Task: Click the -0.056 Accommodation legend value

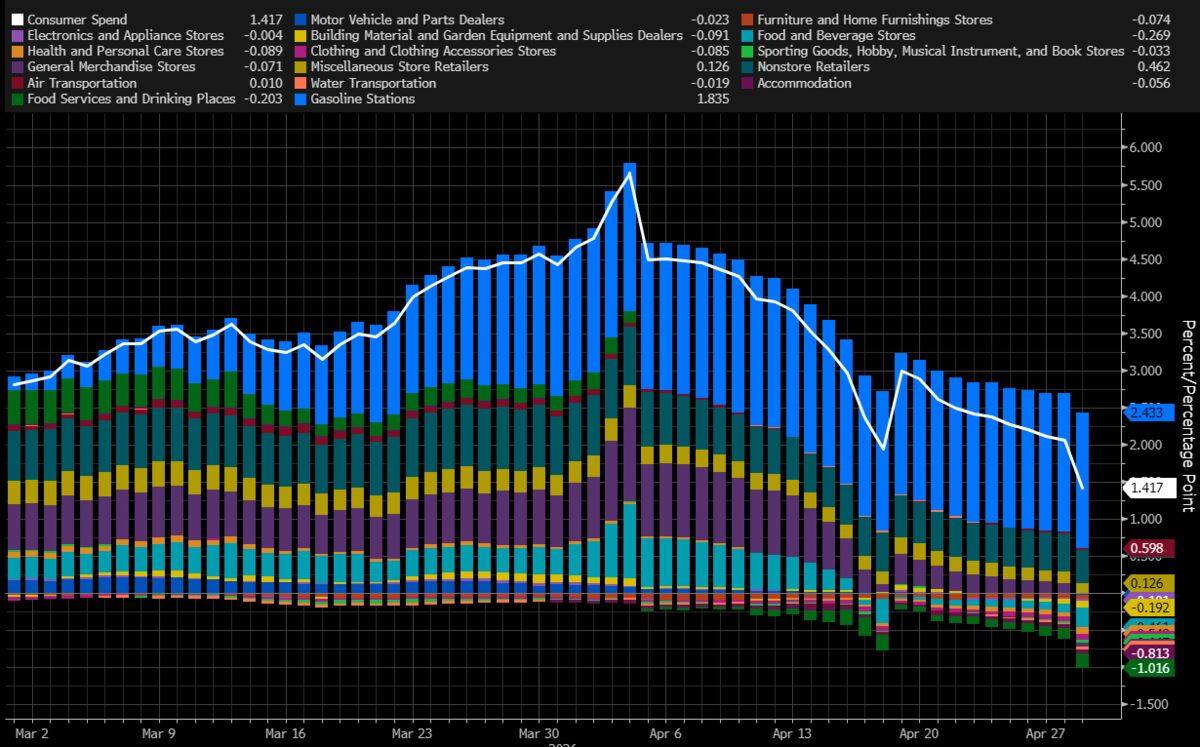Action: 1149,83
